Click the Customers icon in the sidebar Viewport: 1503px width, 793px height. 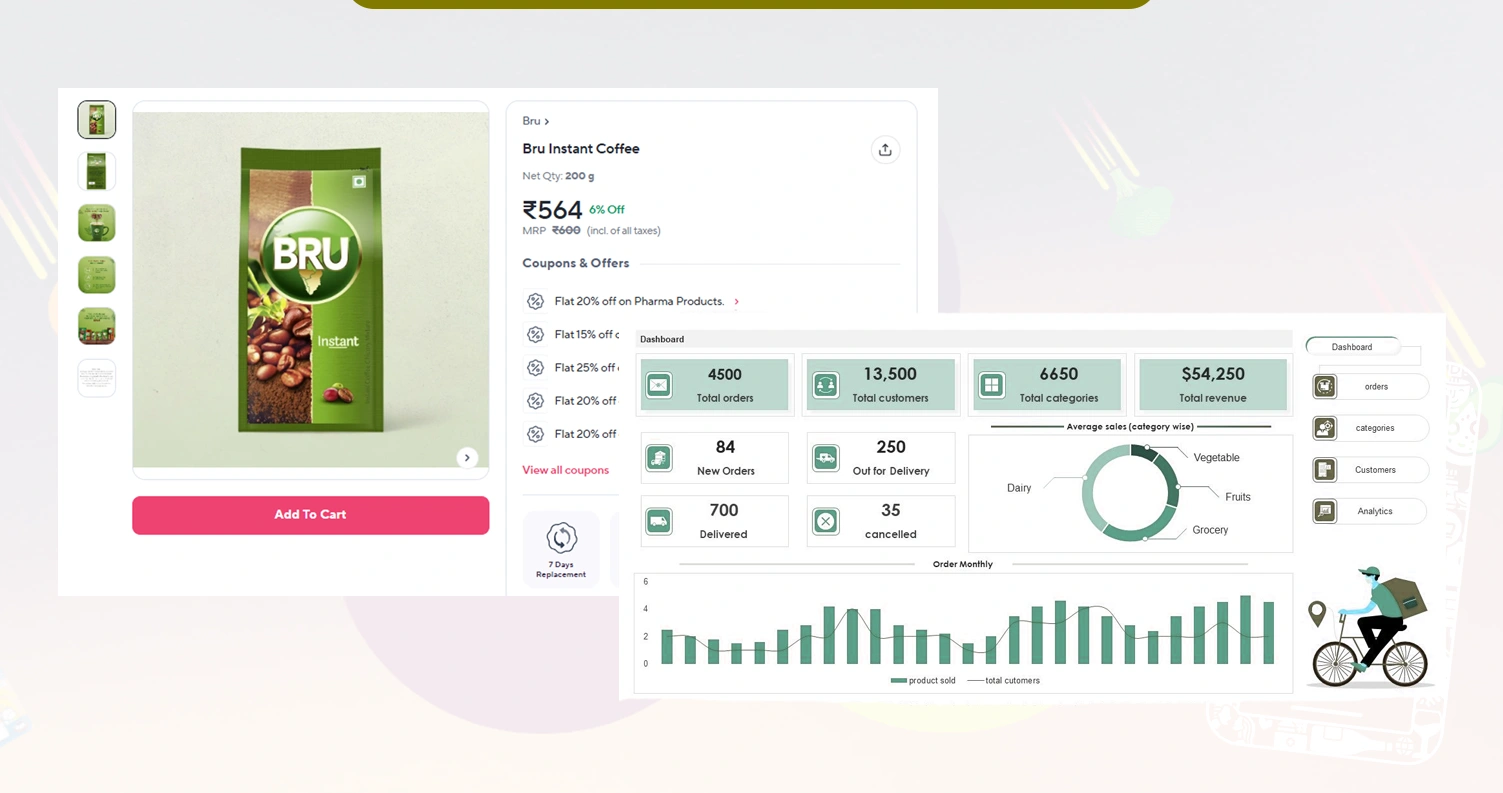(x=1324, y=470)
